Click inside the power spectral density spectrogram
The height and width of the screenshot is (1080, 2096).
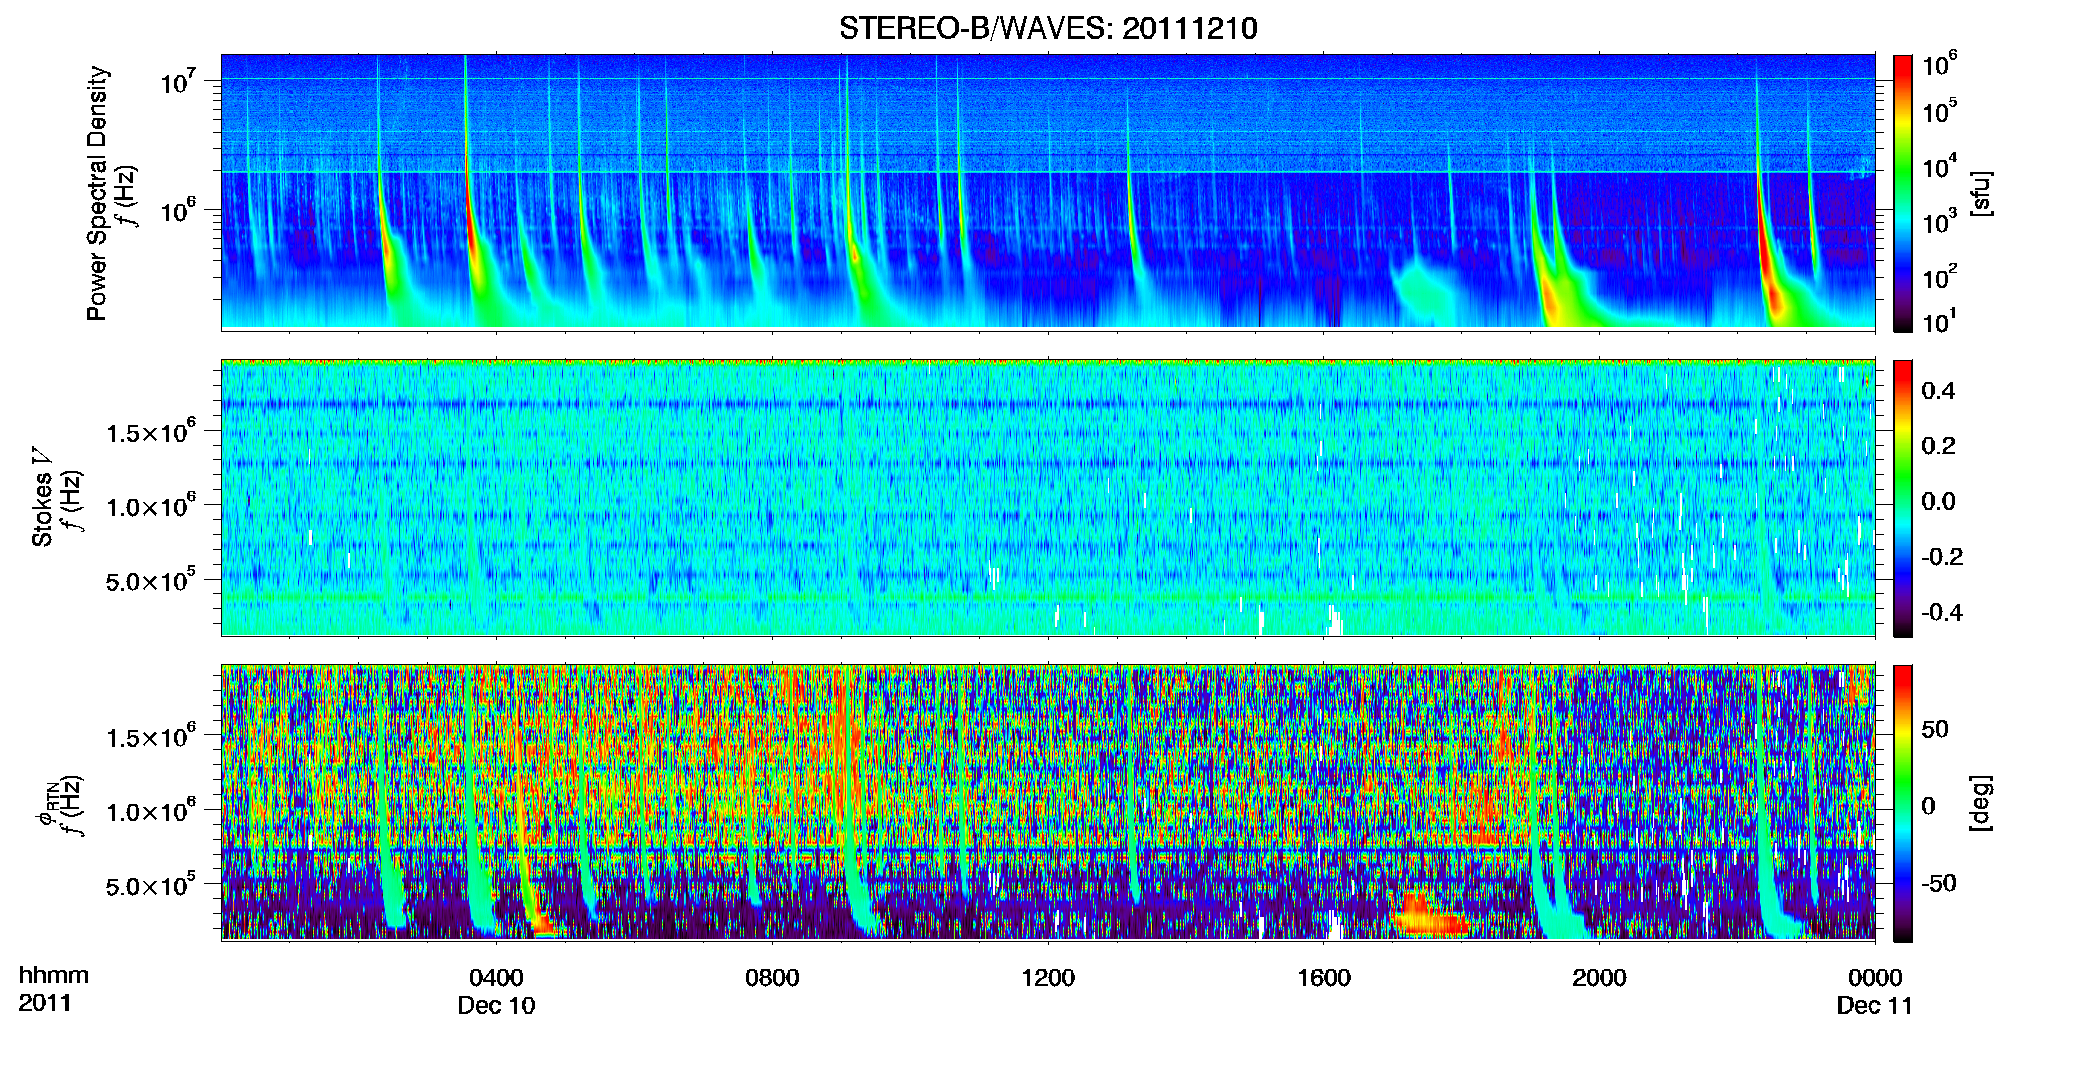1048,192
